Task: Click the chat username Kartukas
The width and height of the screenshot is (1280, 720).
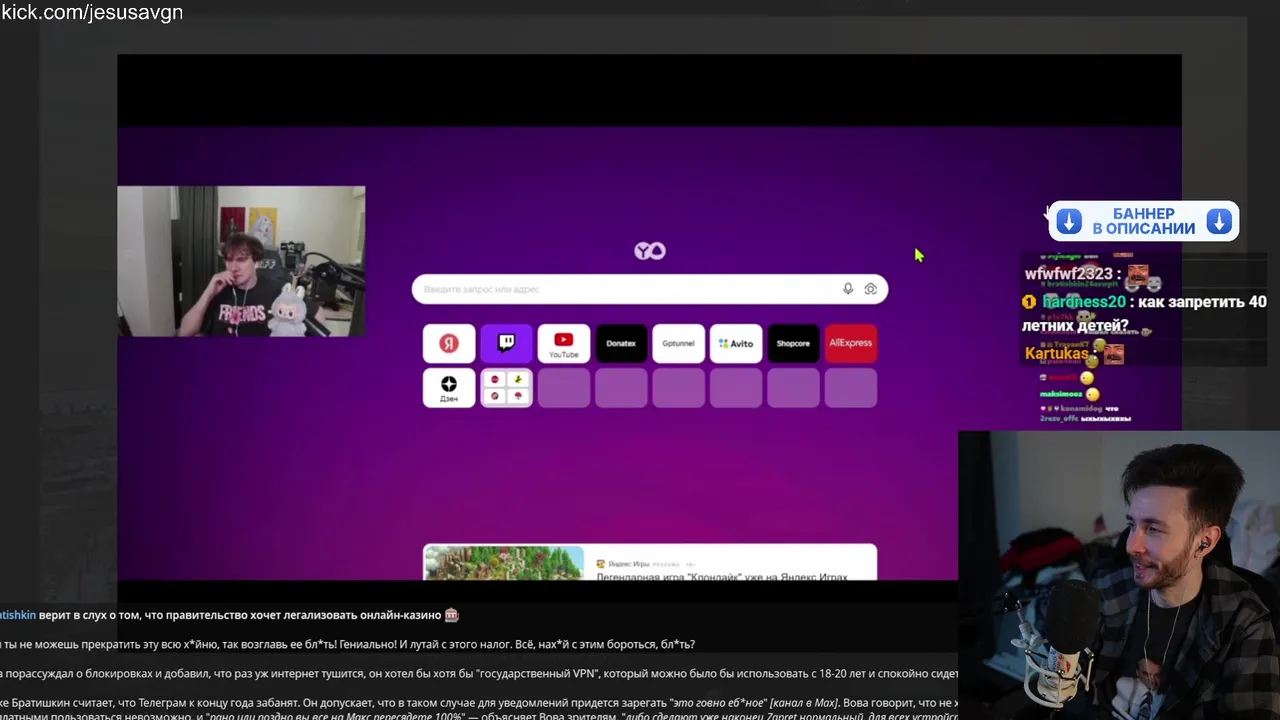Action: click(1056, 354)
